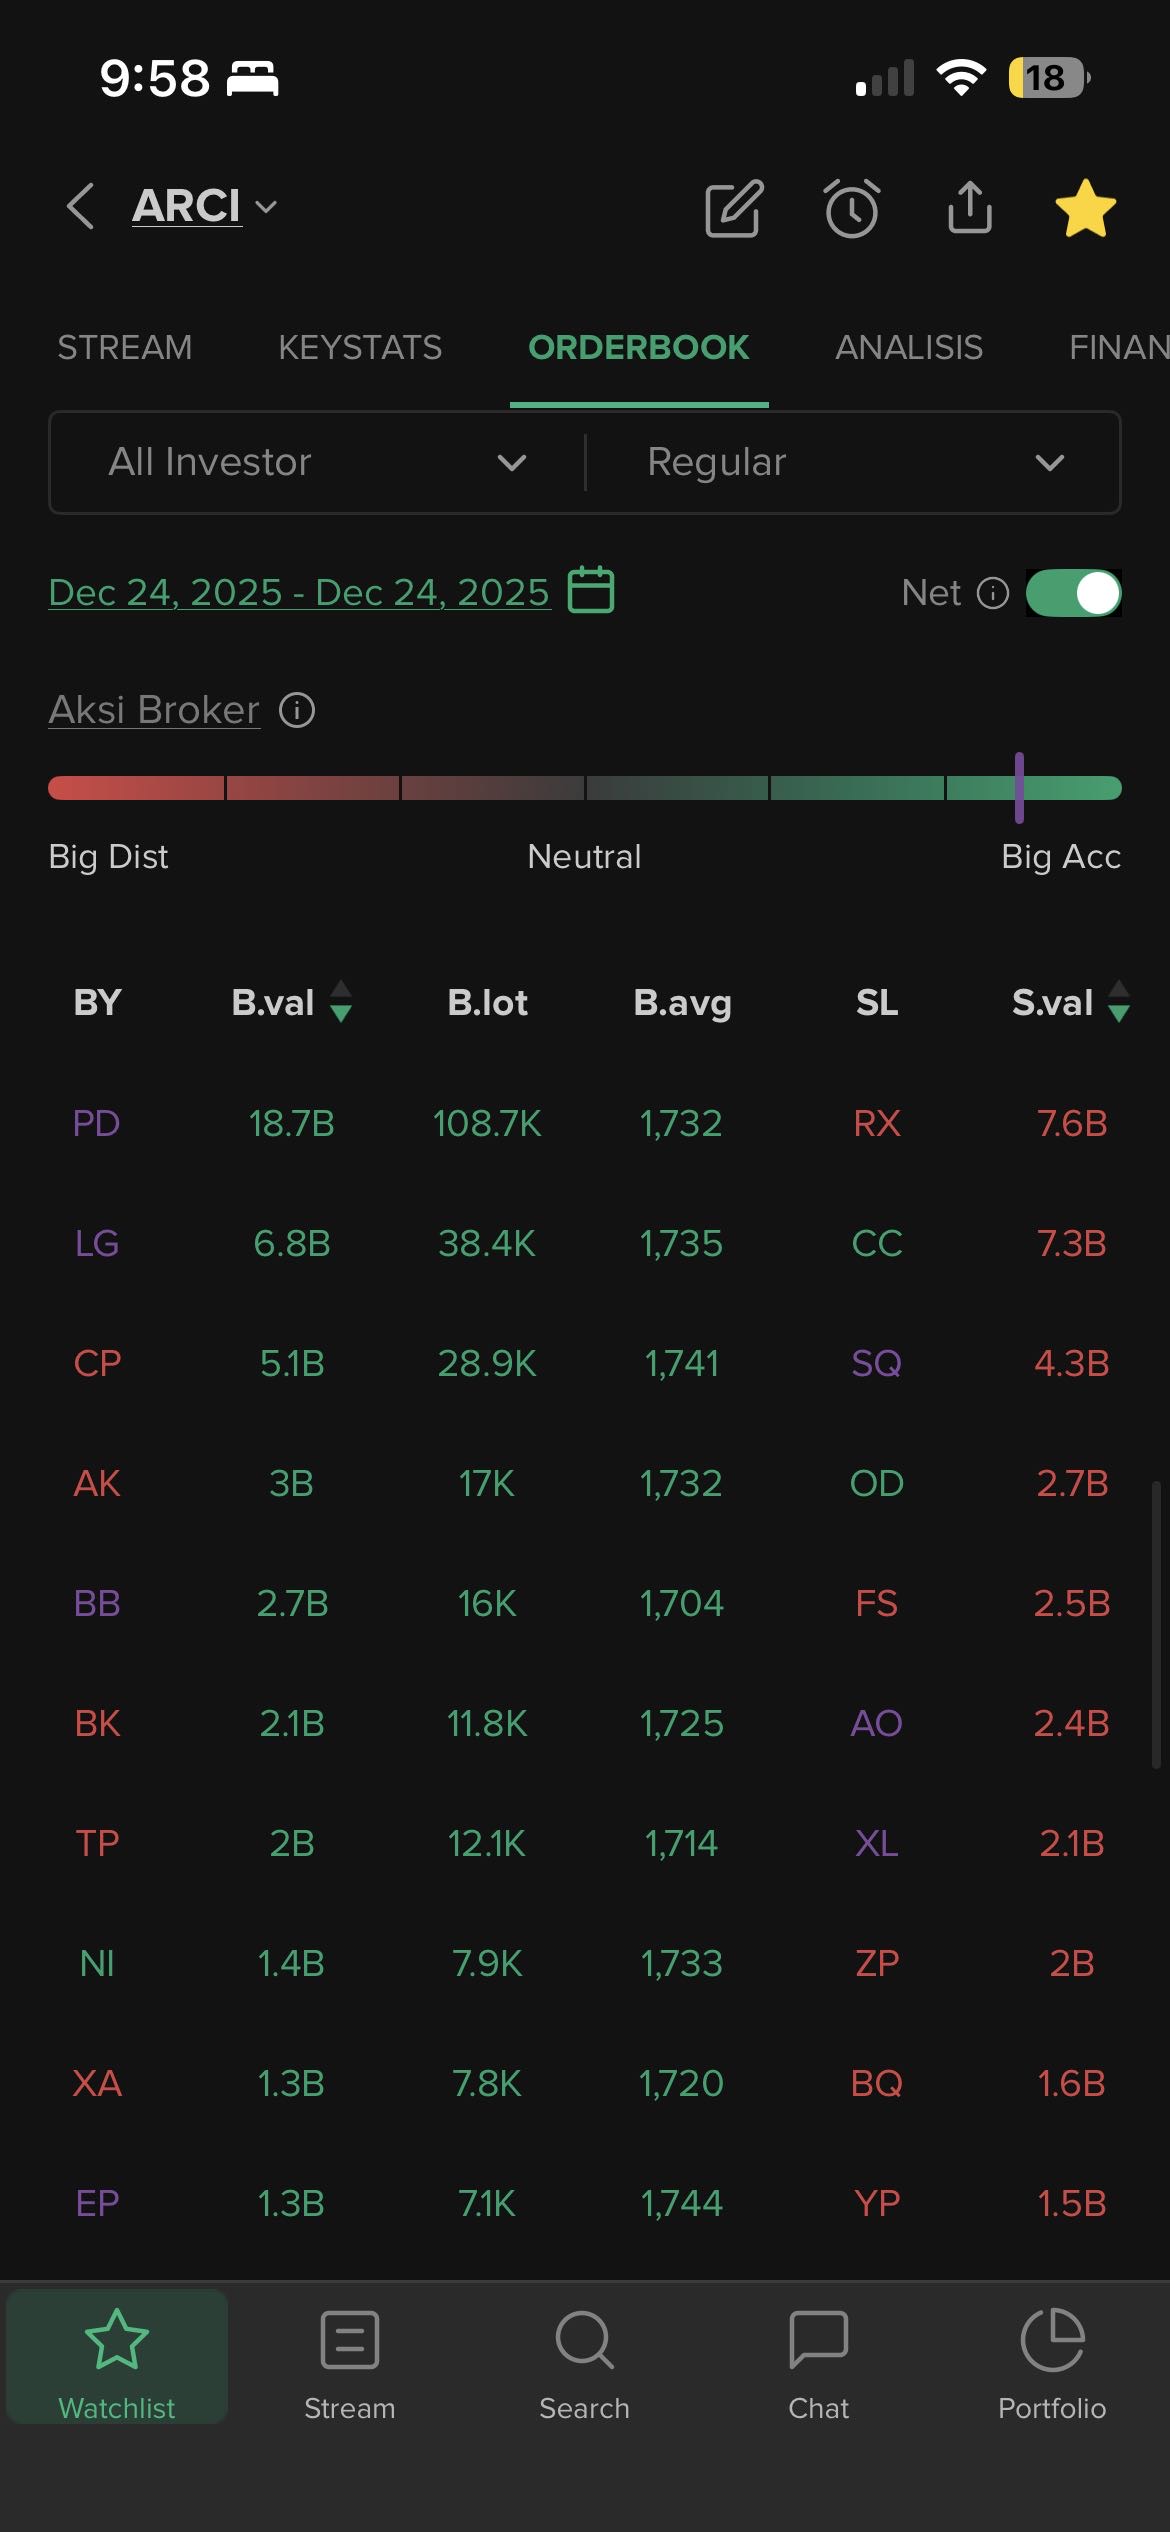Expand the ARCI ticker selector chevron
Screen dimensions: 1170x2532
point(266,207)
